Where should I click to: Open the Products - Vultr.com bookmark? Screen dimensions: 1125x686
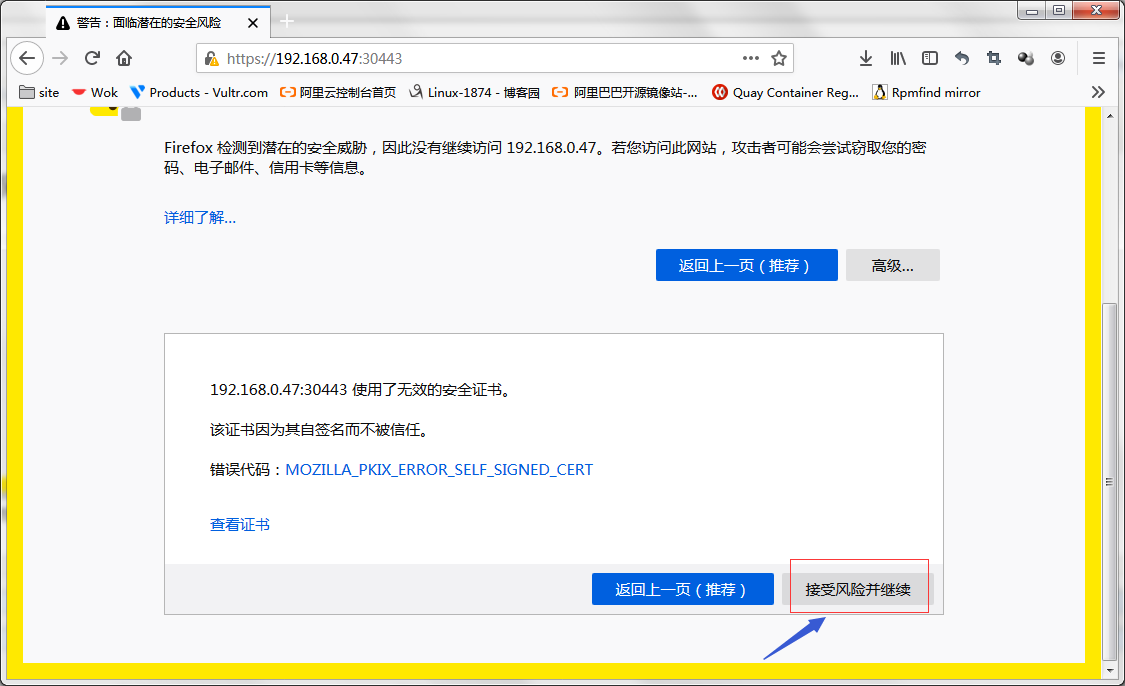click(x=199, y=93)
